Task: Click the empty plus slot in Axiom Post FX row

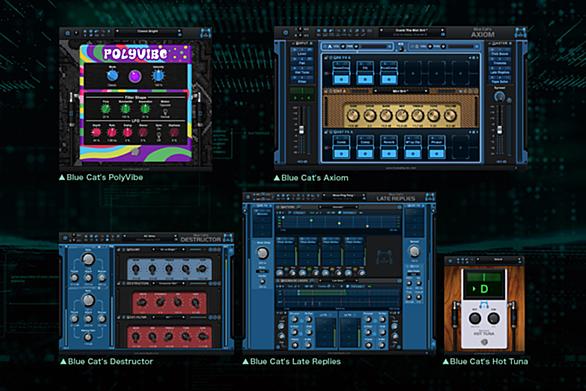Action: point(460,147)
